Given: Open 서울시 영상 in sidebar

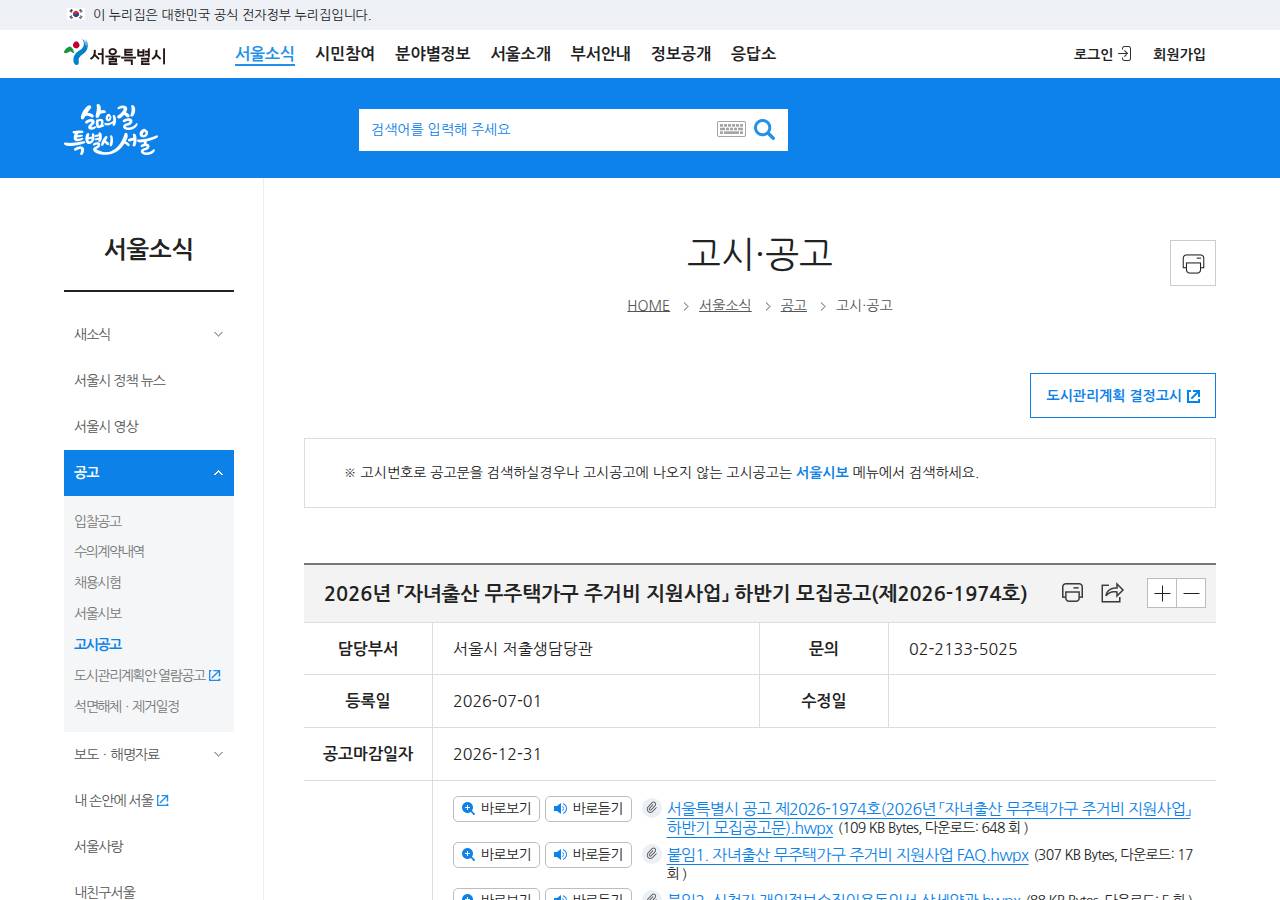Looking at the screenshot, I should point(106,426).
